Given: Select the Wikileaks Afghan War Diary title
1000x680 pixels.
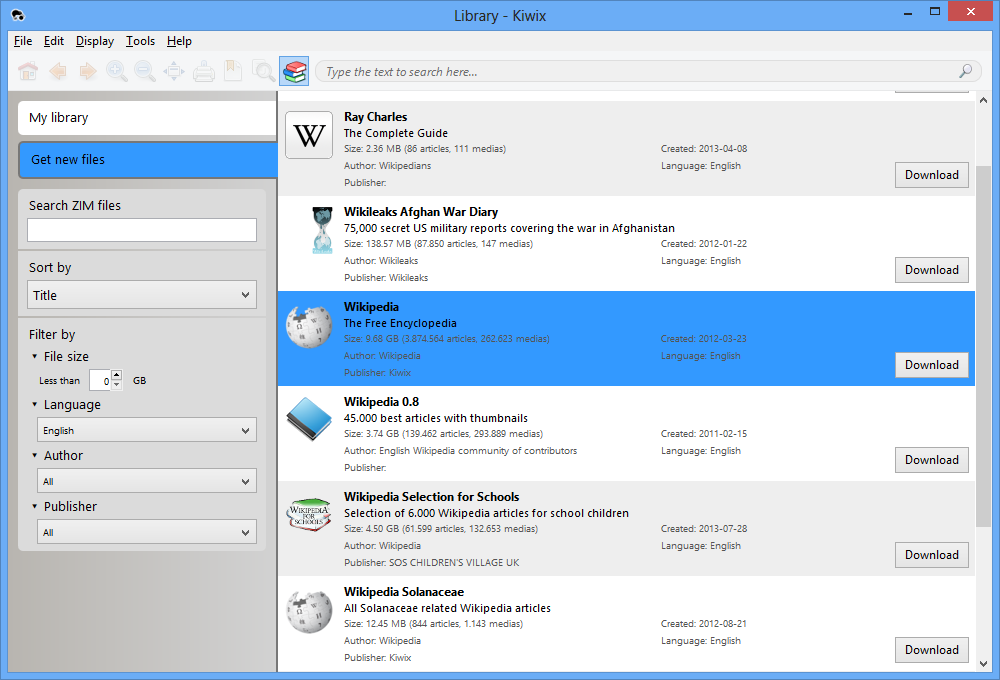Looking at the screenshot, I should pyautogui.click(x=421, y=212).
